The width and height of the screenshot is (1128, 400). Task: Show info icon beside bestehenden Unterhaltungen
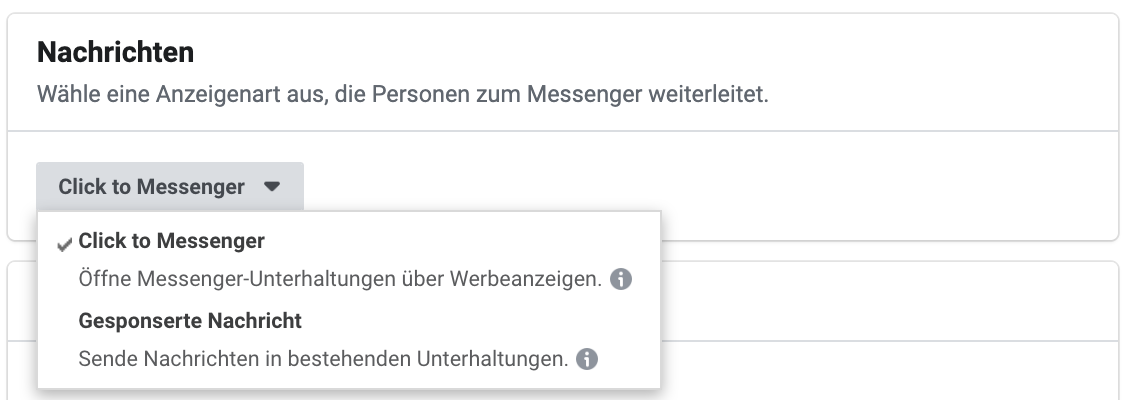(587, 358)
